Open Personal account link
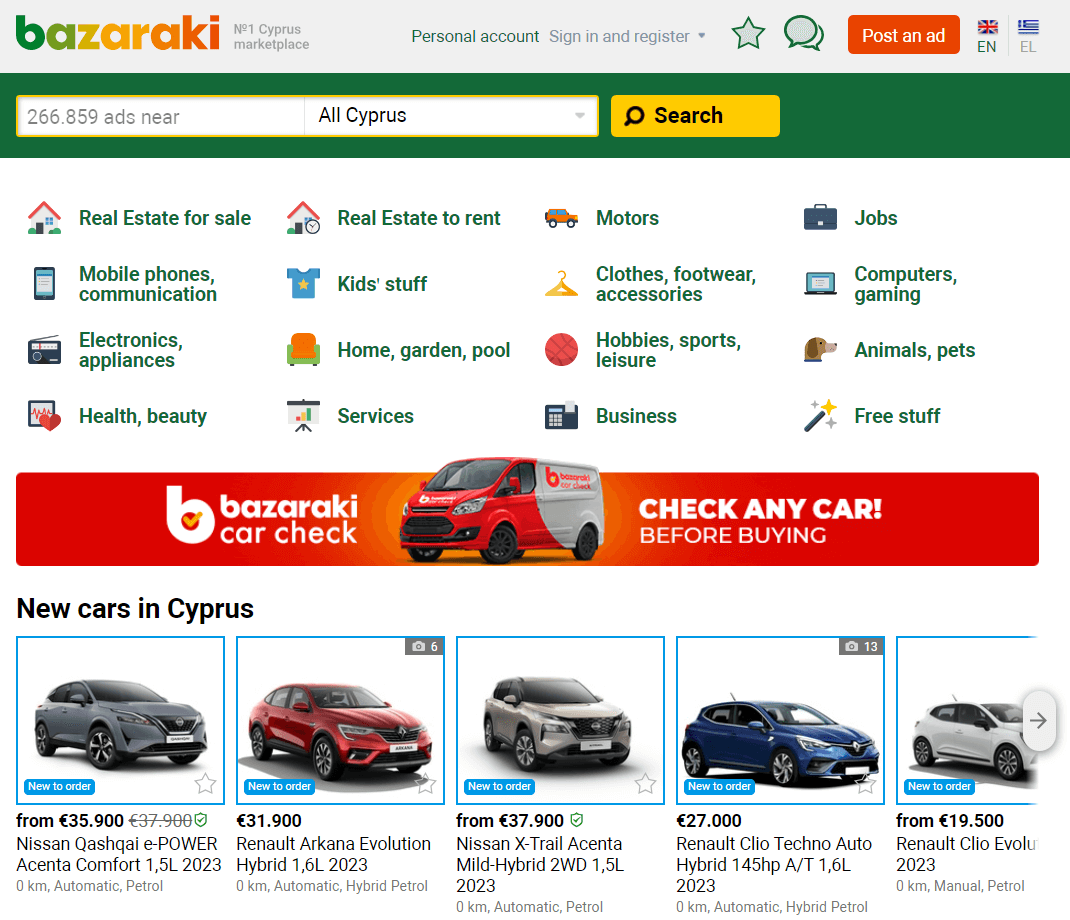 pyautogui.click(x=475, y=36)
